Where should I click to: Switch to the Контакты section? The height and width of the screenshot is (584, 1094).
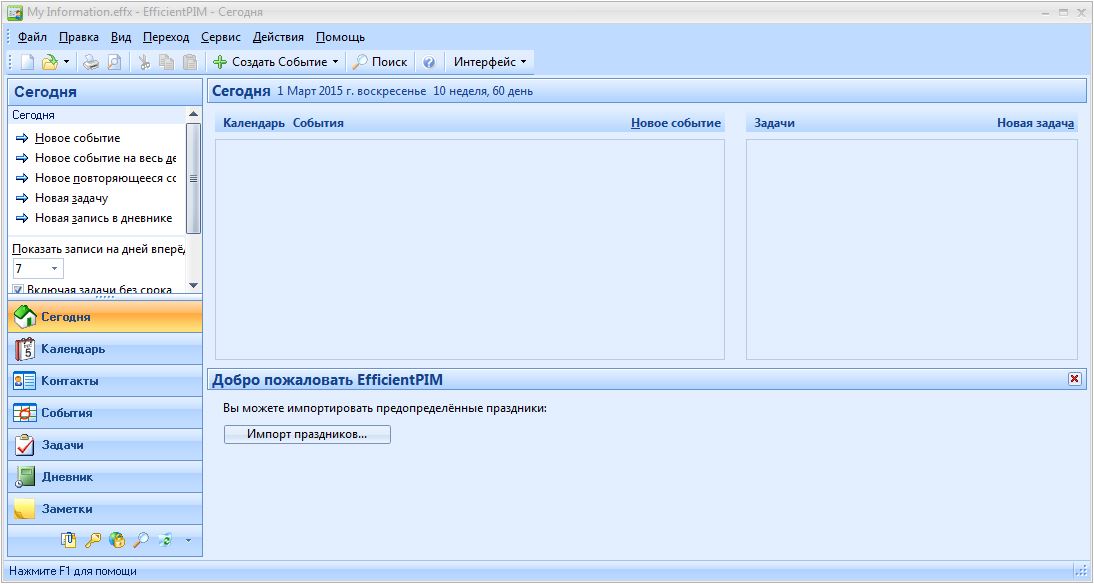click(105, 381)
